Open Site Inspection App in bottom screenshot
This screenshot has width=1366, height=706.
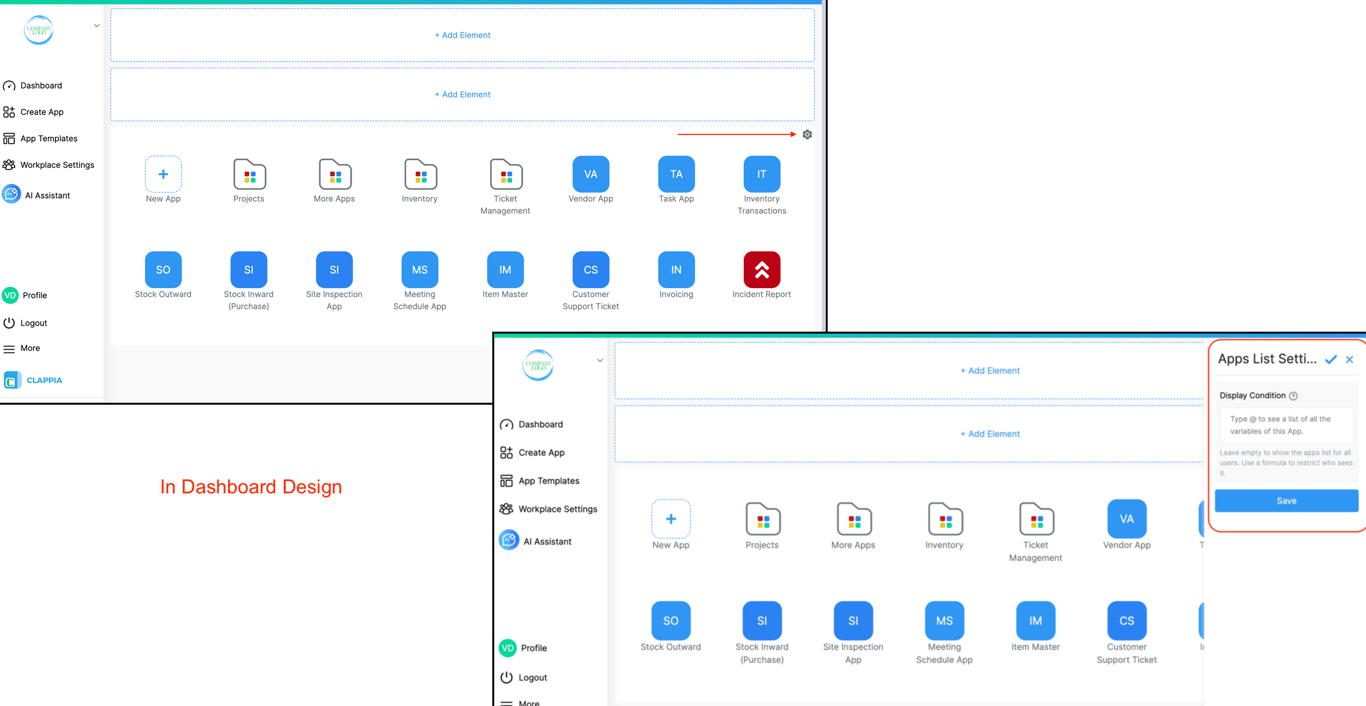[x=853, y=621]
